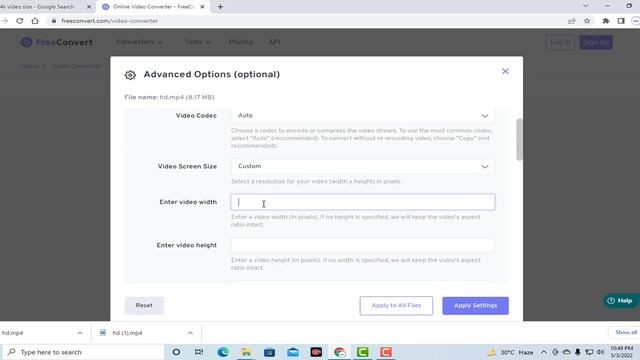
Task: Click the microphone tray icon
Action: (578, 352)
